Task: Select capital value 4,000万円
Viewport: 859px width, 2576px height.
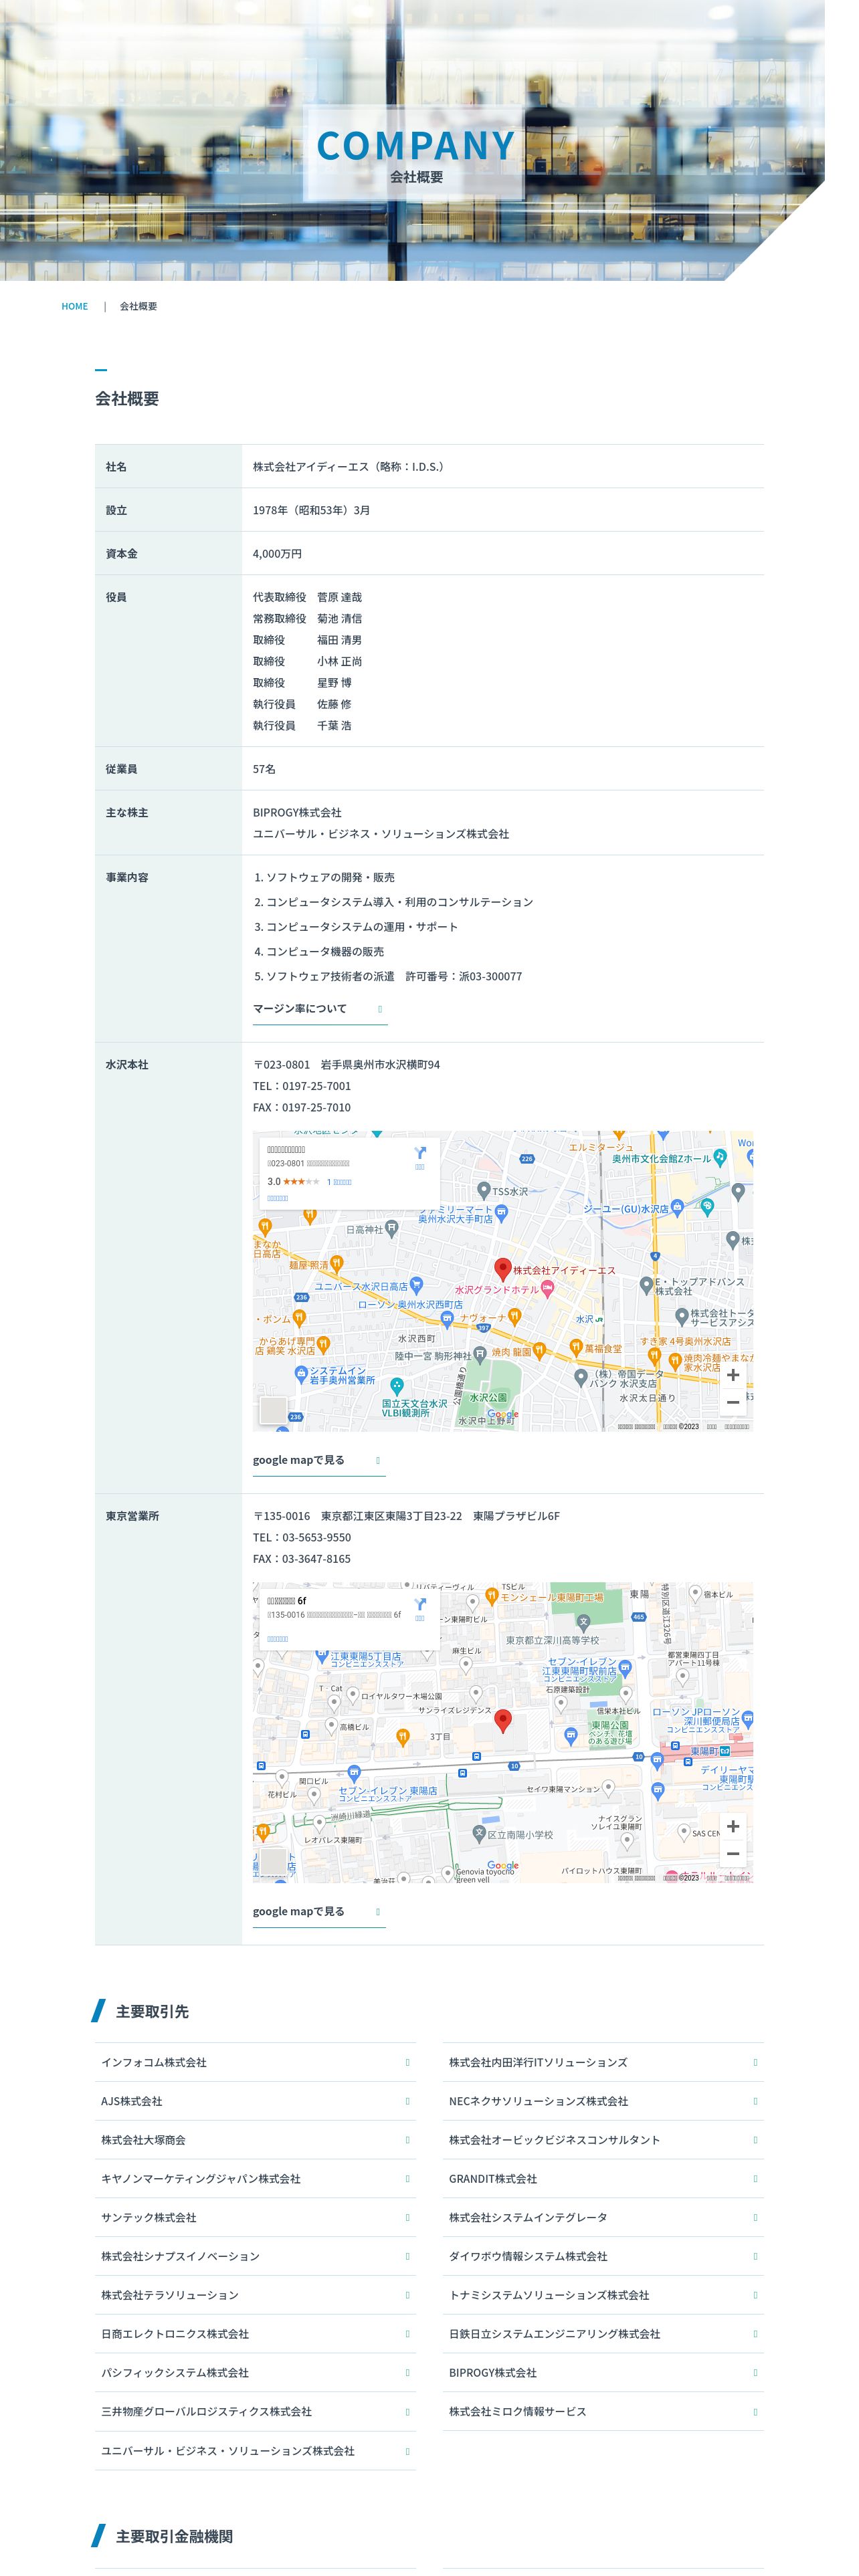Action: point(277,554)
